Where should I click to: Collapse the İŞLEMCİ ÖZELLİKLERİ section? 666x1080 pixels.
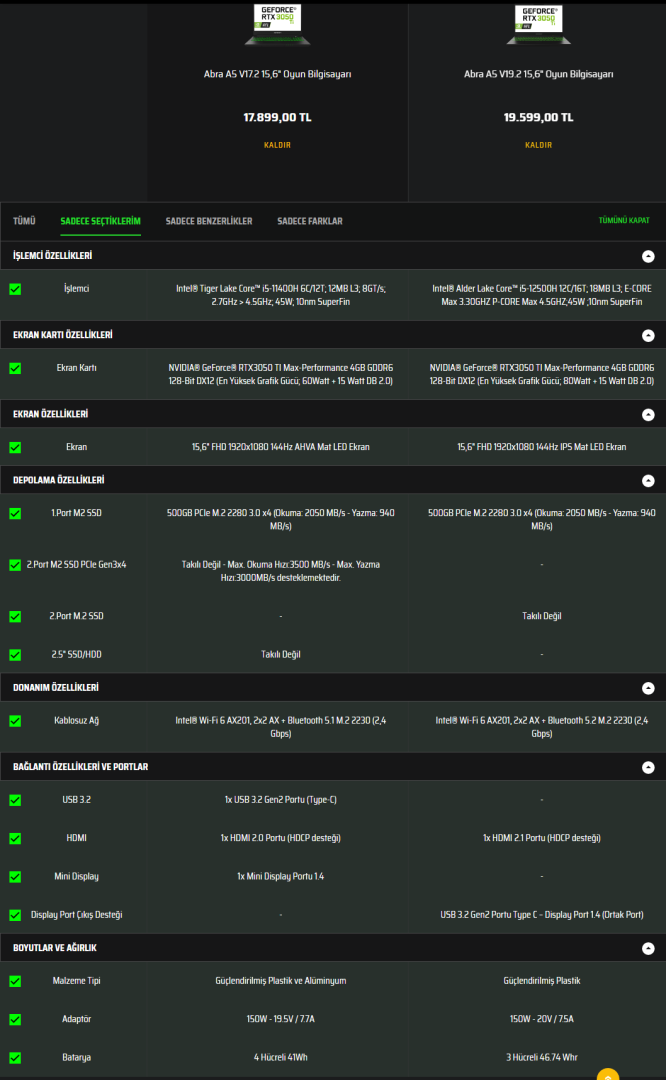click(x=648, y=256)
